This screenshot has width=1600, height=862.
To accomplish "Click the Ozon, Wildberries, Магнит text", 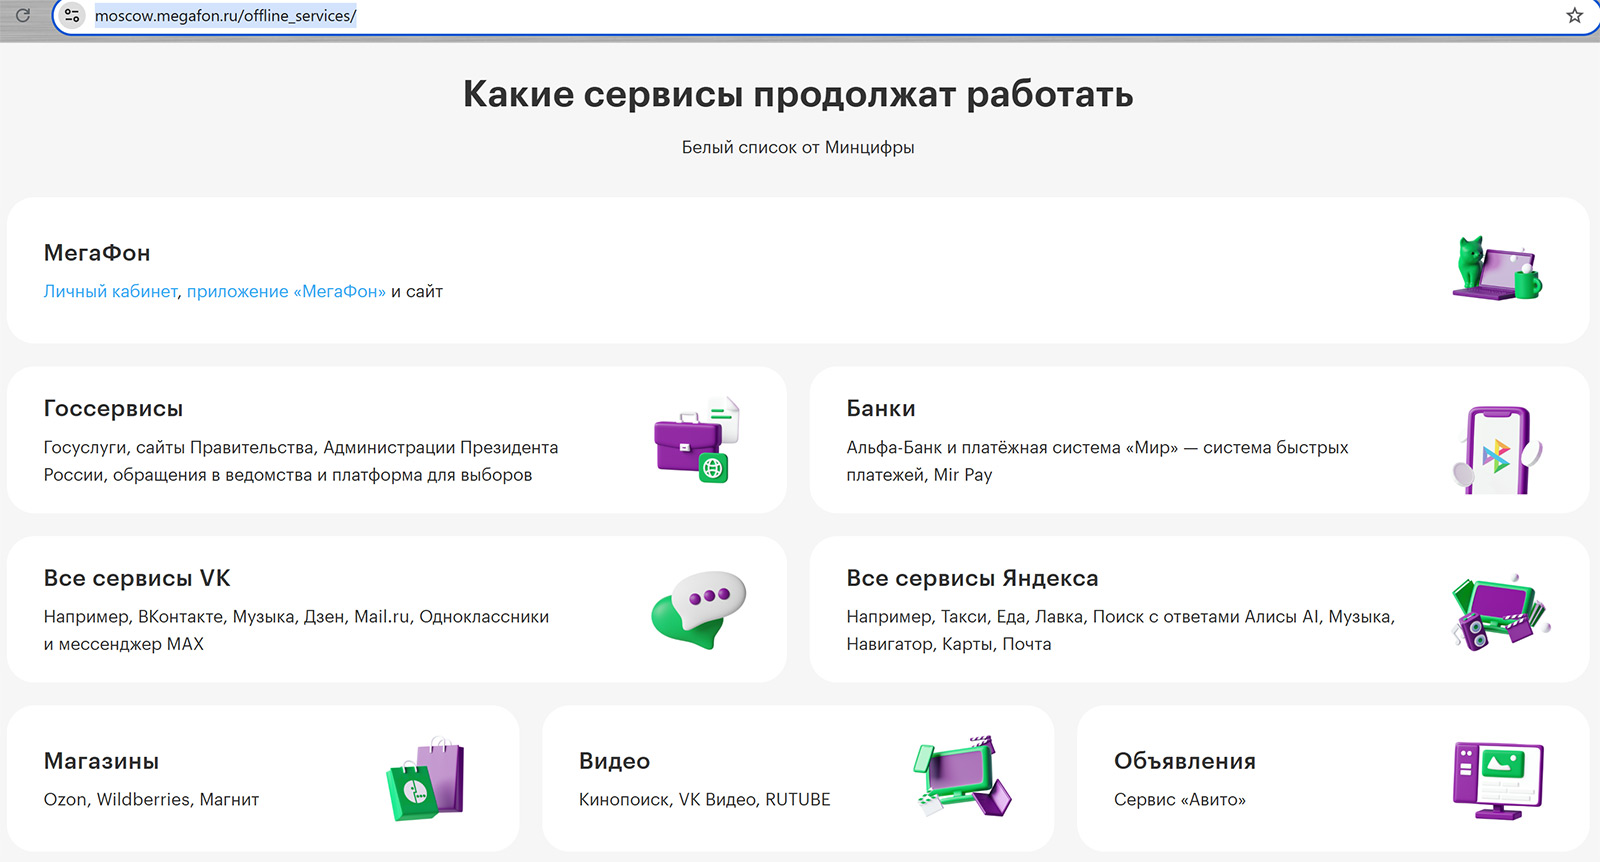I will tap(151, 800).
